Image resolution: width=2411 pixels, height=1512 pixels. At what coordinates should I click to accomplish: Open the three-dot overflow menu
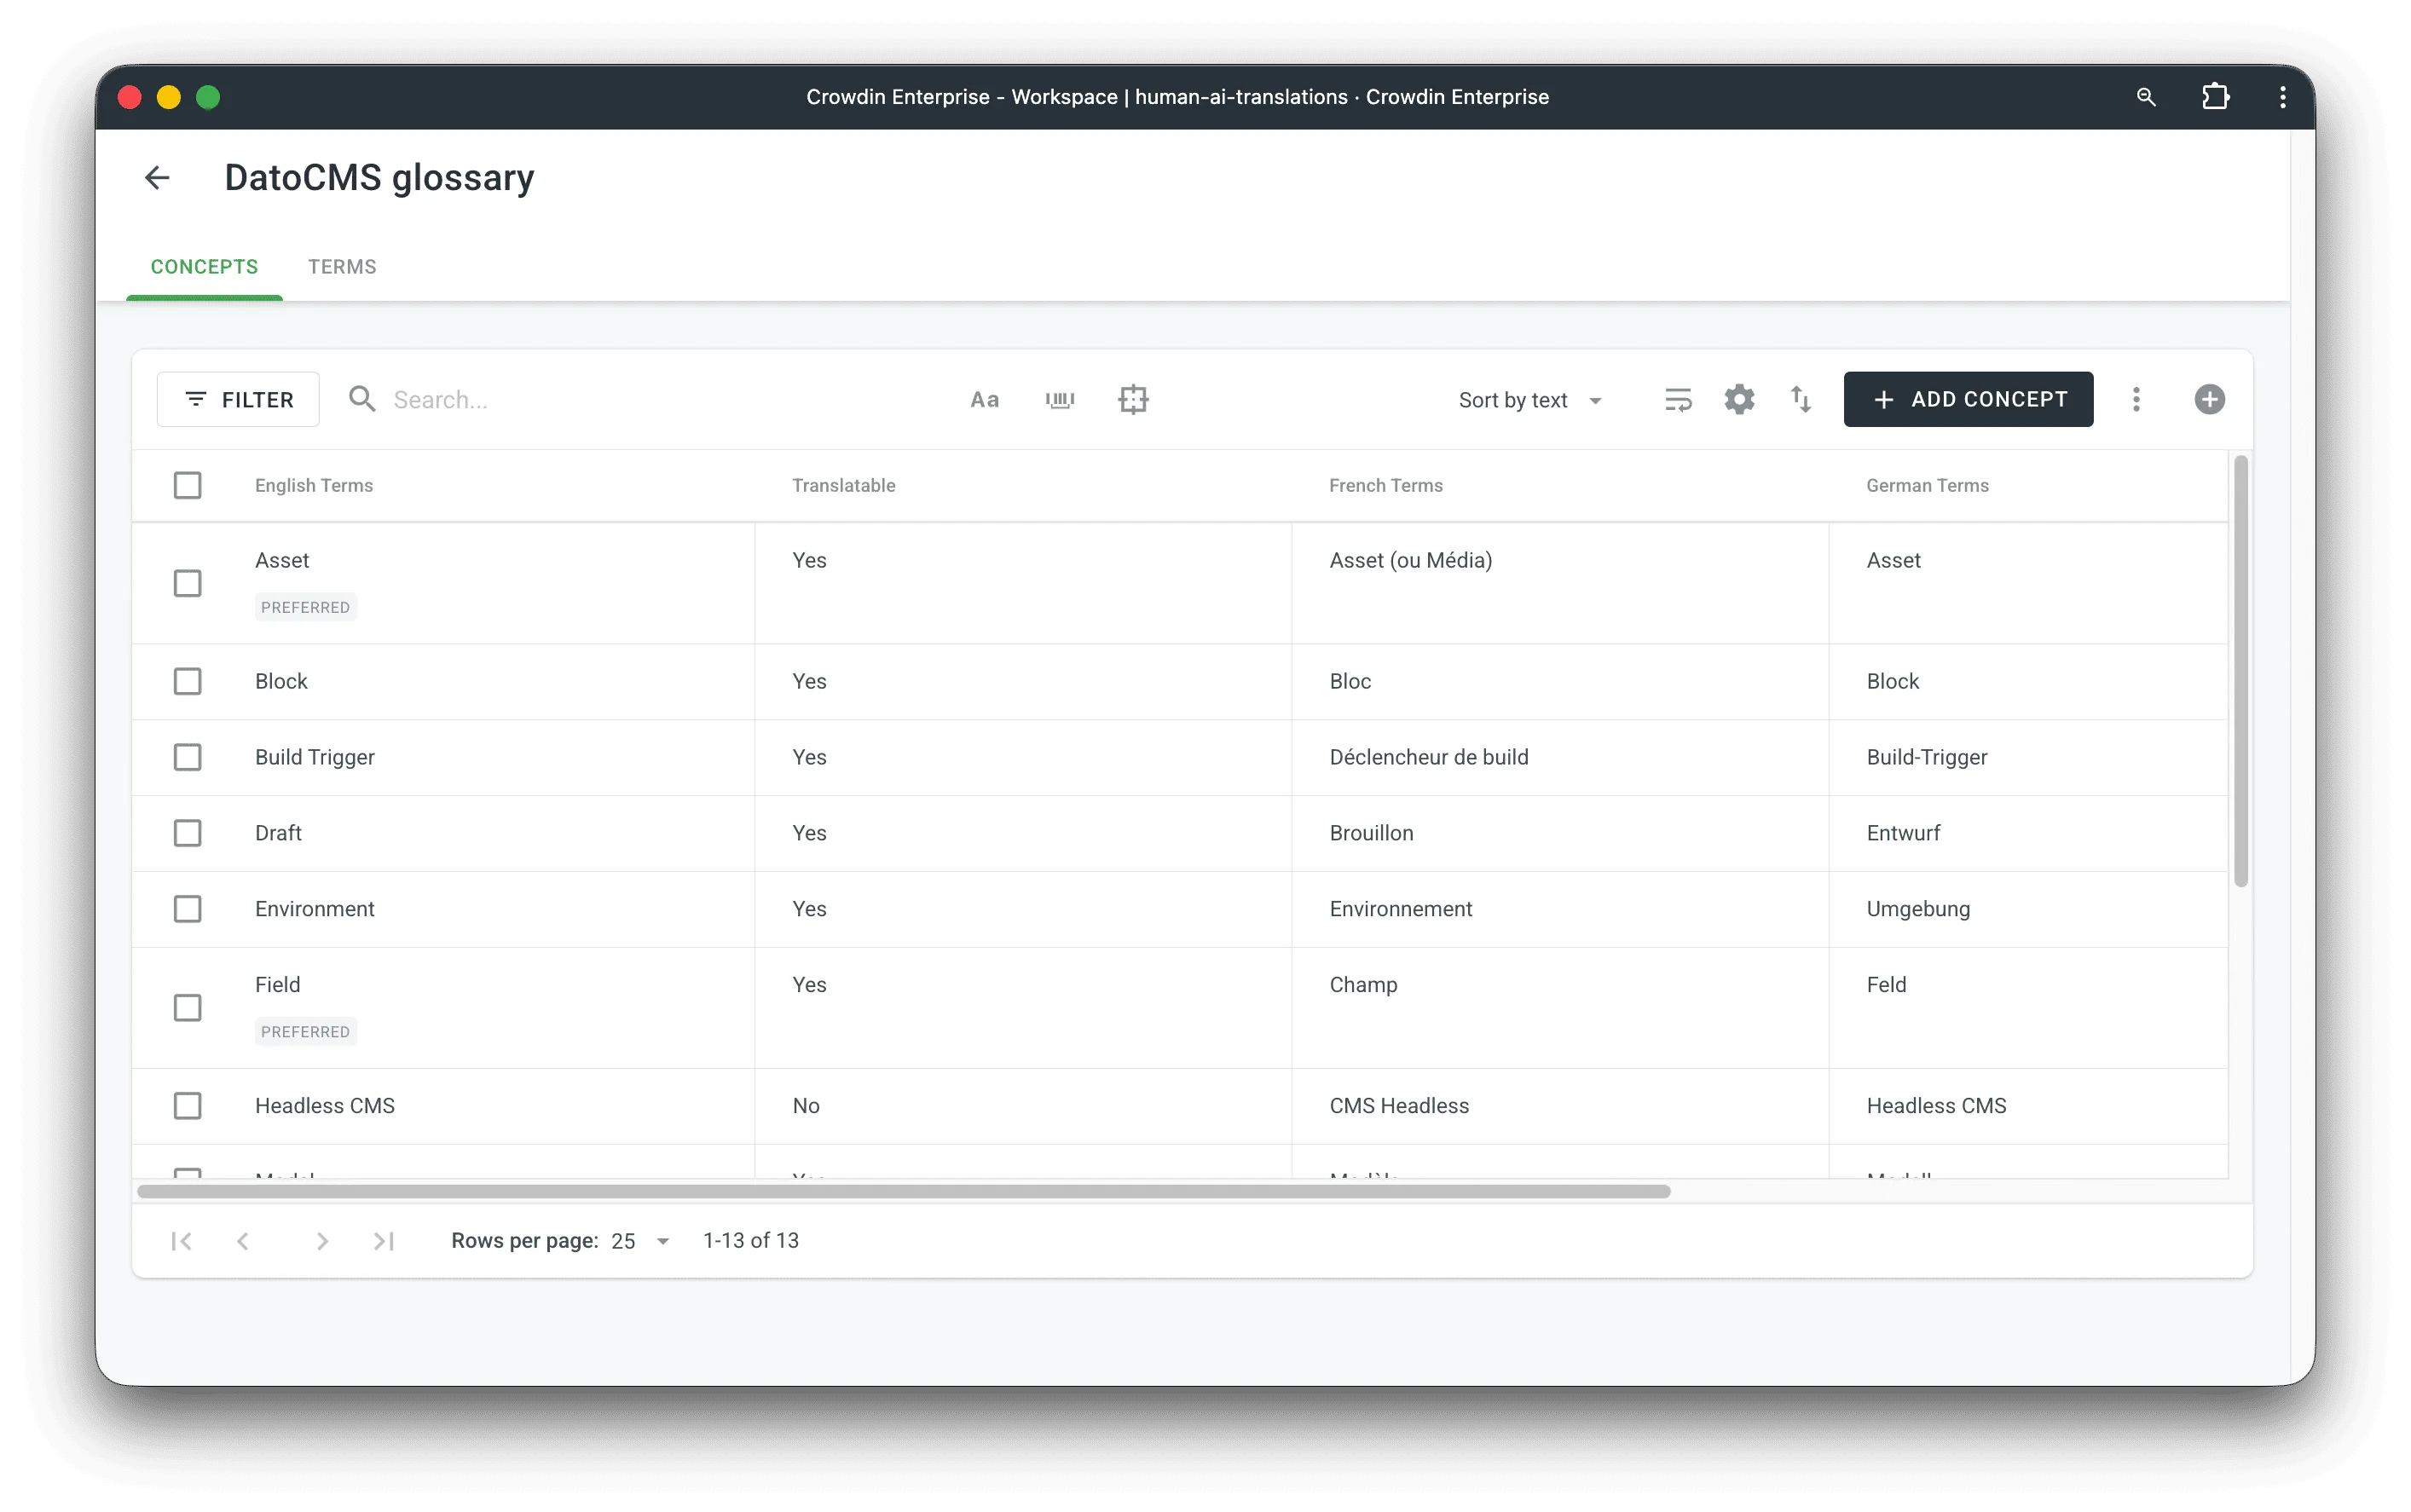2137,399
